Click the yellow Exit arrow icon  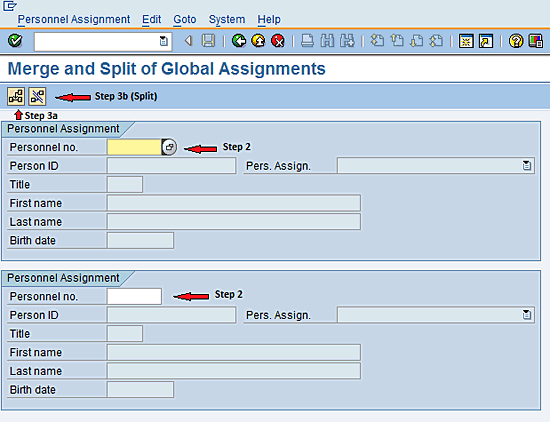pyautogui.click(x=259, y=41)
